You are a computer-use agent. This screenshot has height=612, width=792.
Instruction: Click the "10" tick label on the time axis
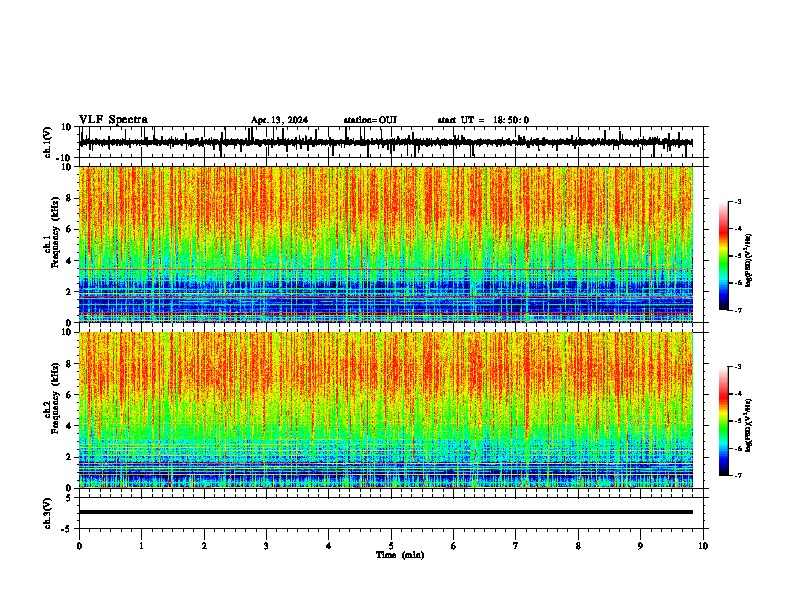[703, 546]
